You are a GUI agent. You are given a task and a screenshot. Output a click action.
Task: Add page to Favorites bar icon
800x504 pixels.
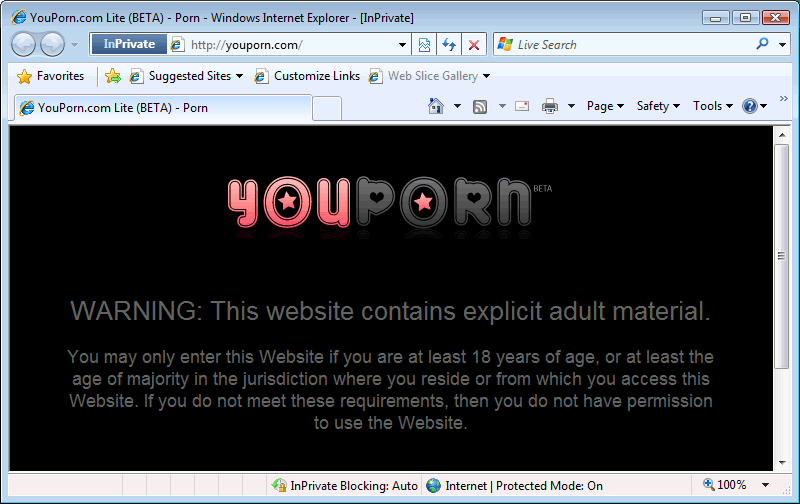point(113,76)
